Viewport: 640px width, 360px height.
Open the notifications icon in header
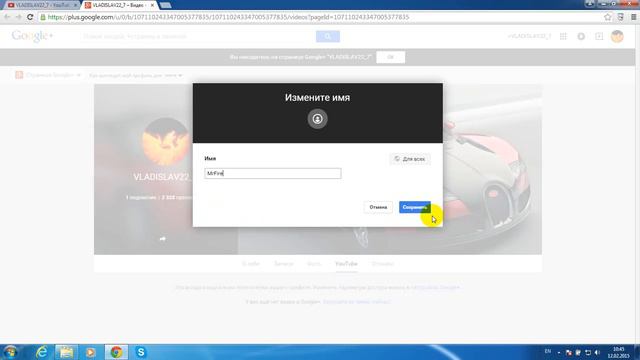tap(581, 36)
